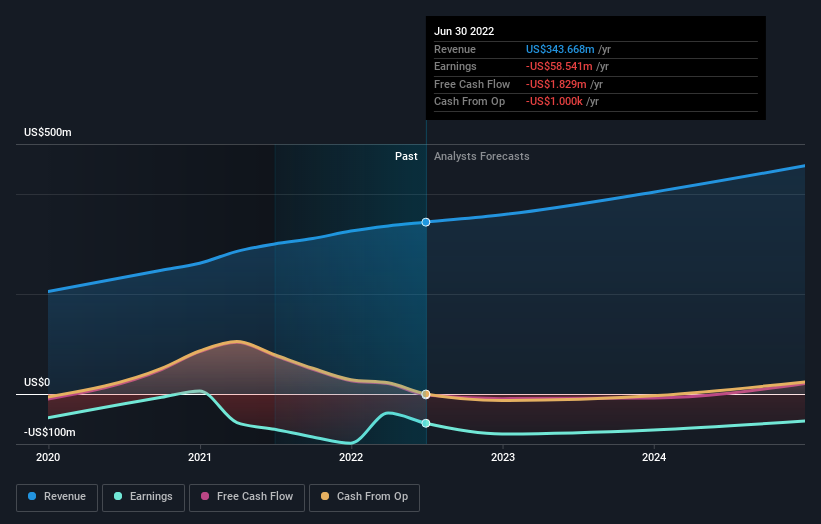Click the Revenue data point on the blue line
The height and width of the screenshot is (524, 821).
click(426, 222)
